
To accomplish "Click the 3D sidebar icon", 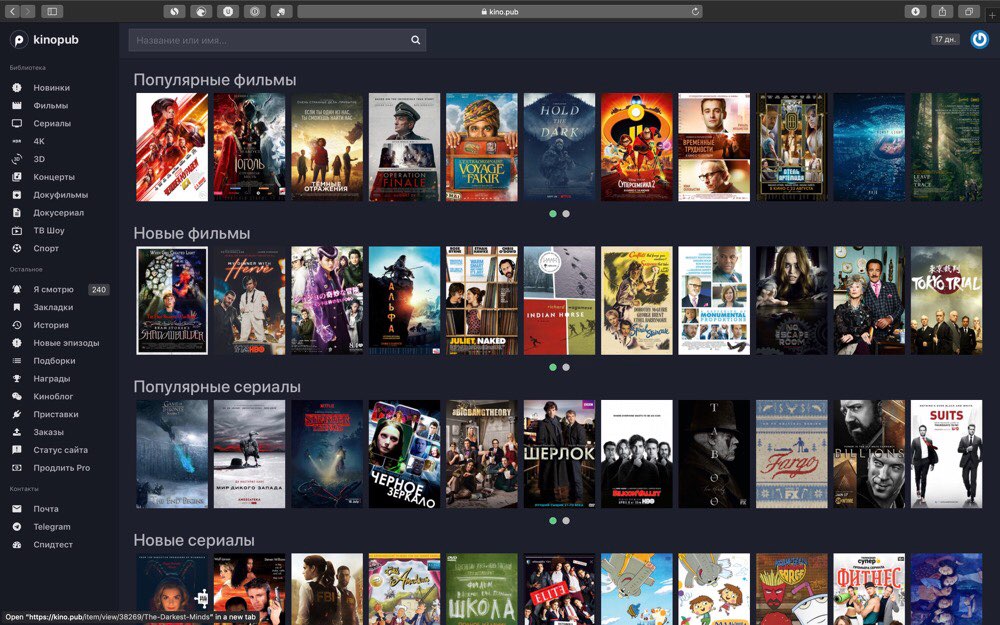I will click(x=17, y=159).
